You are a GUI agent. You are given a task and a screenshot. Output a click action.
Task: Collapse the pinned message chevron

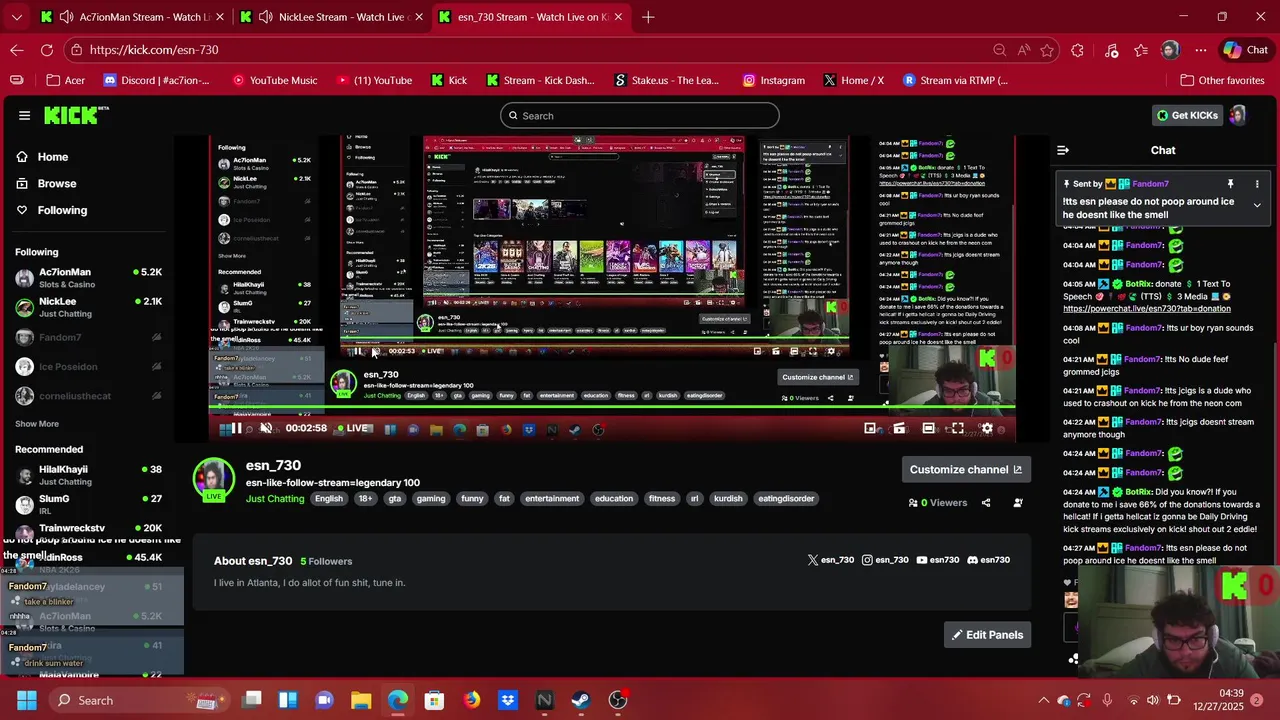[1257, 205]
